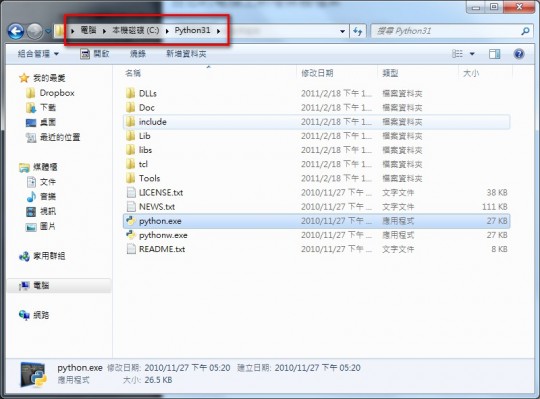This screenshot has width=540, height=399.
Task: Click the search magnifier icon
Action: coord(525,31)
